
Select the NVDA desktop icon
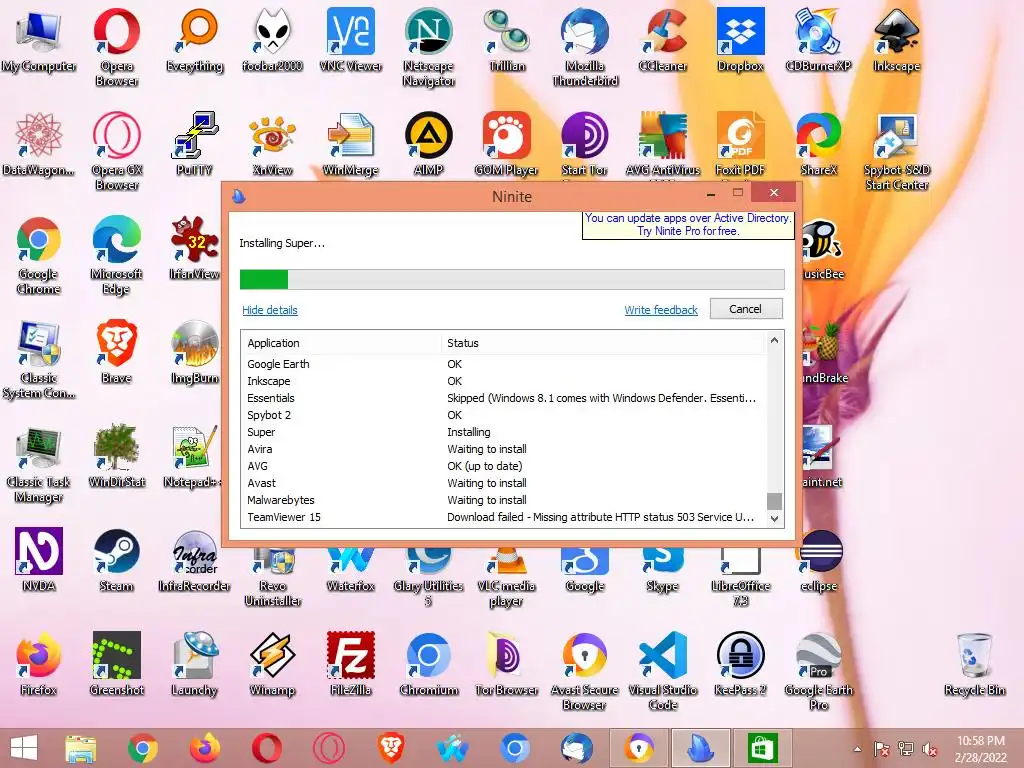[x=39, y=560]
